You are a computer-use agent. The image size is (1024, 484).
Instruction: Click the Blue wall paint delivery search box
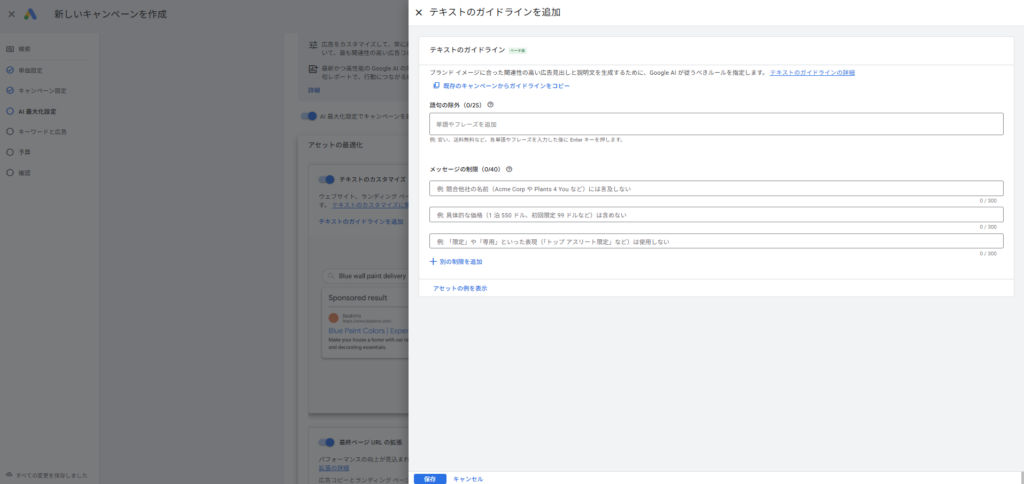(x=366, y=276)
